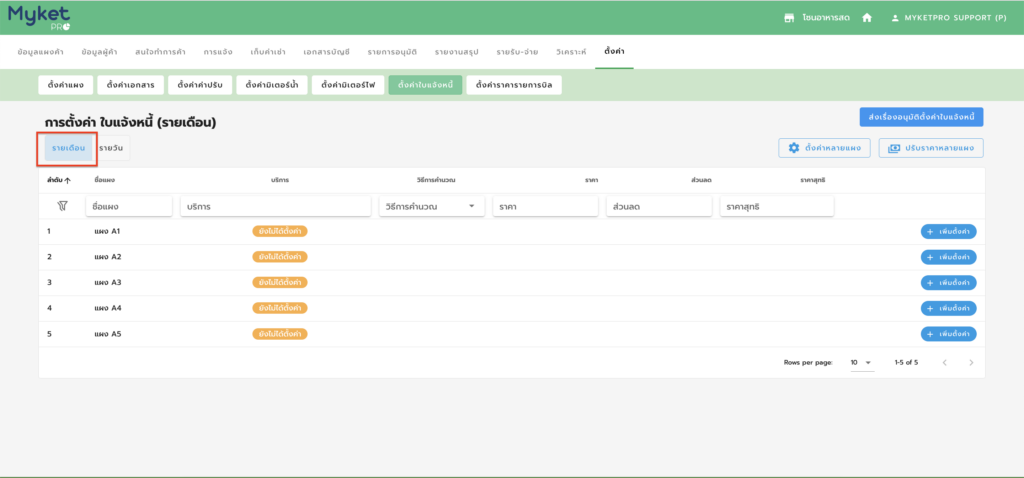Go to home via house icon

867,18
